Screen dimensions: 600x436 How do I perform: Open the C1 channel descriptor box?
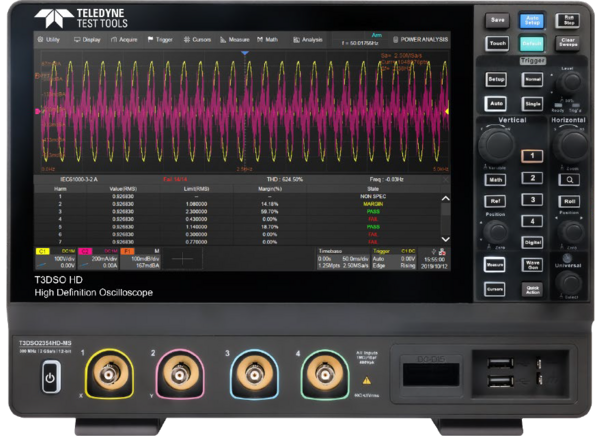[55, 259]
